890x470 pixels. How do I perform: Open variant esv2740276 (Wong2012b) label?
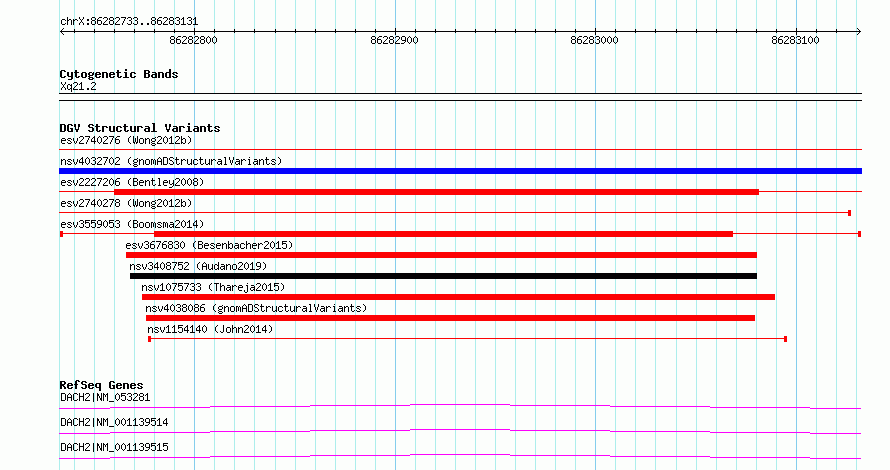tap(126, 140)
